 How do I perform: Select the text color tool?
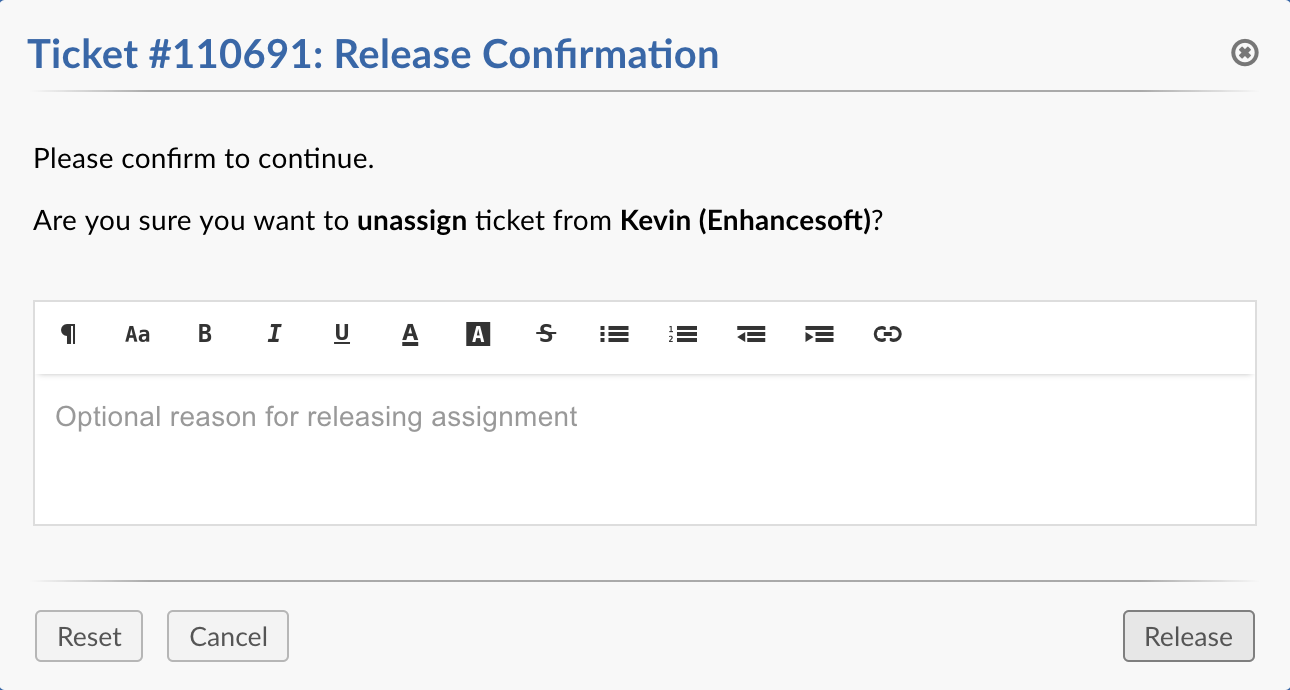click(409, 335)
